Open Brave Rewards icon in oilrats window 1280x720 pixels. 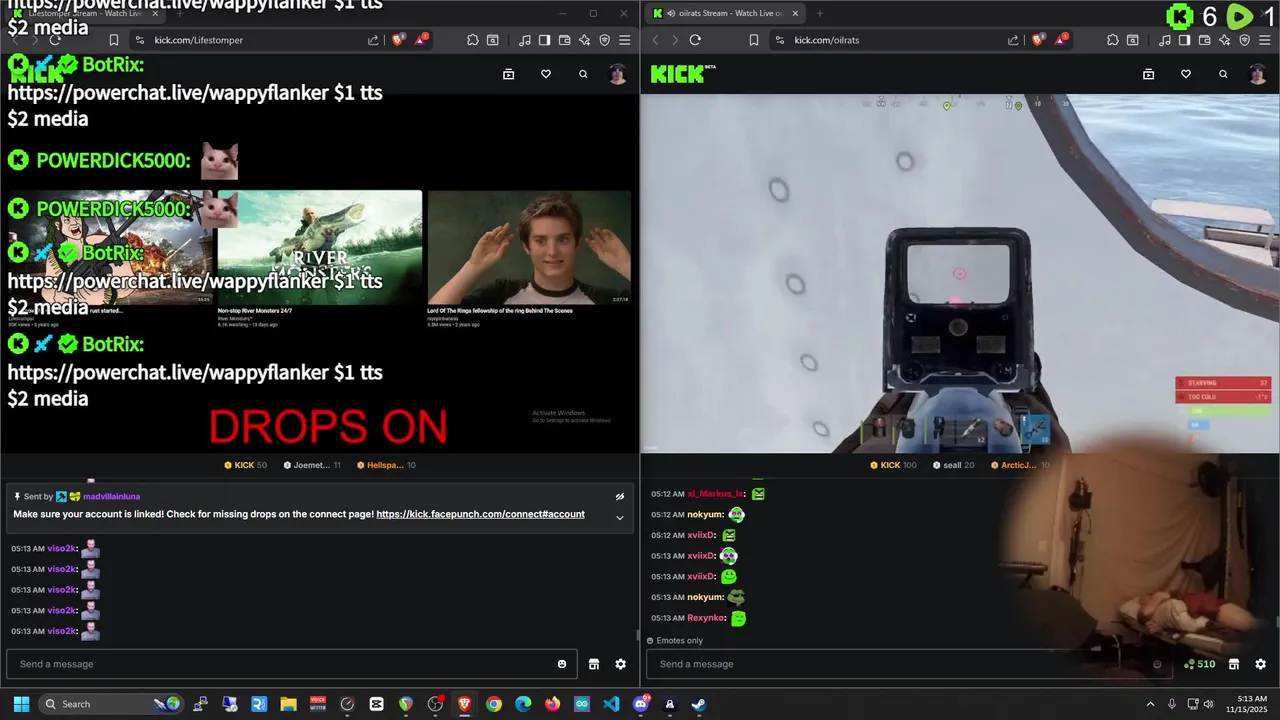point(1061,40)
